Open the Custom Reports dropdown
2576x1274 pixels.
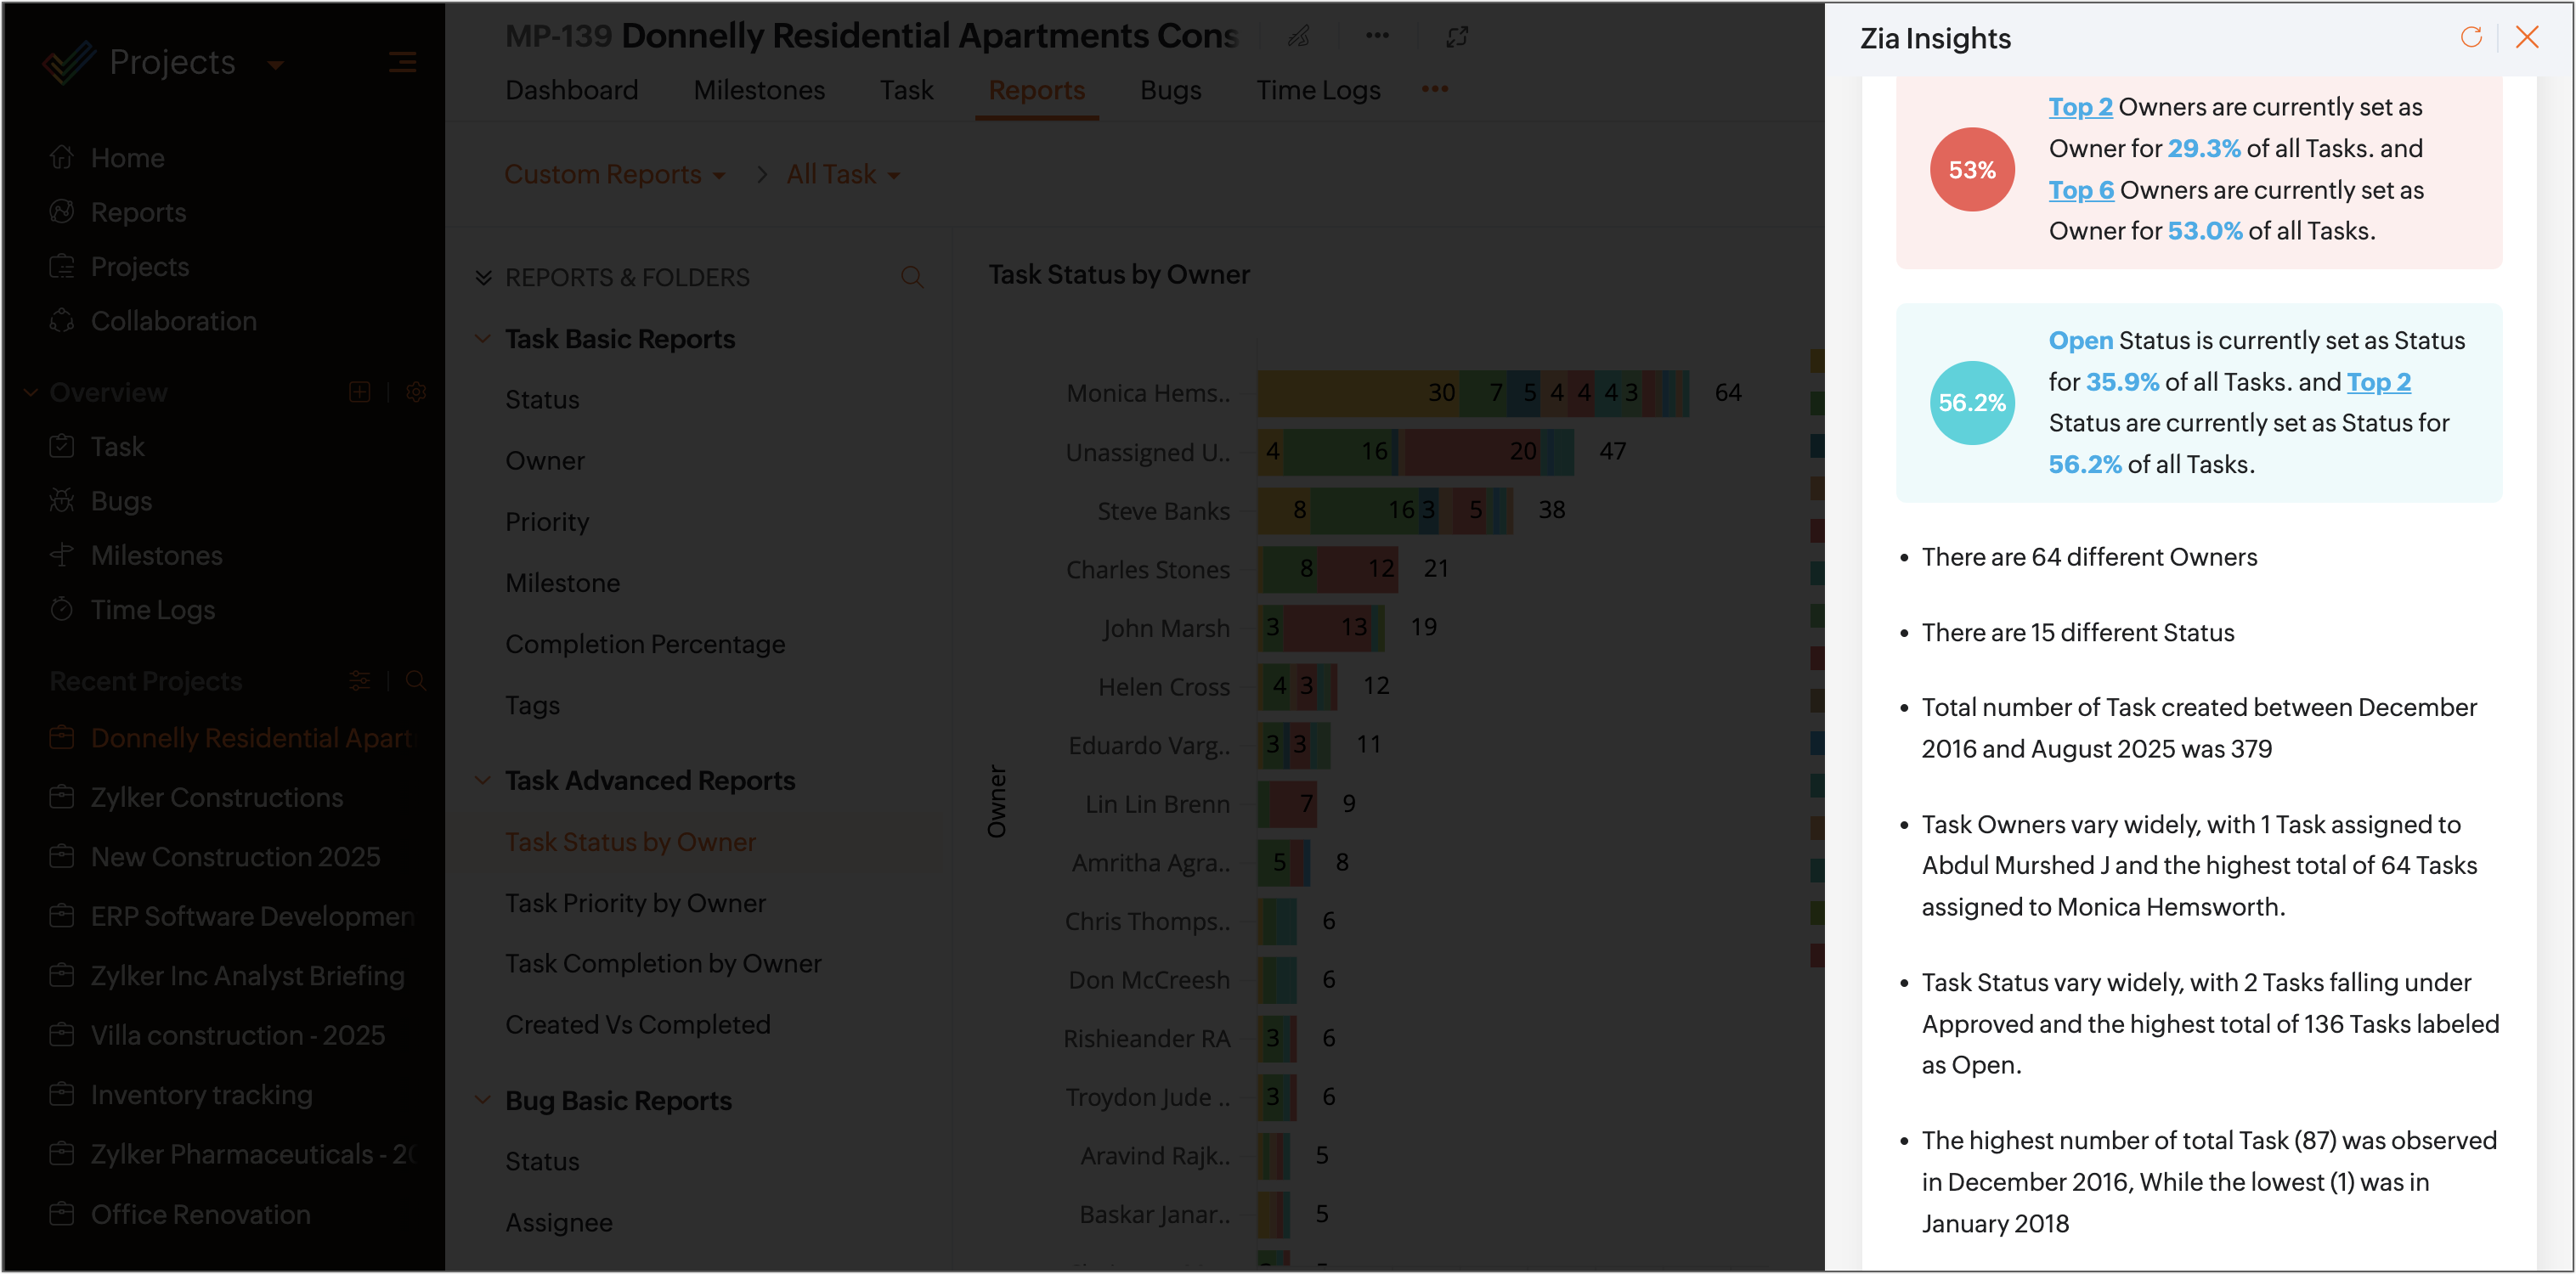(614, 175)
